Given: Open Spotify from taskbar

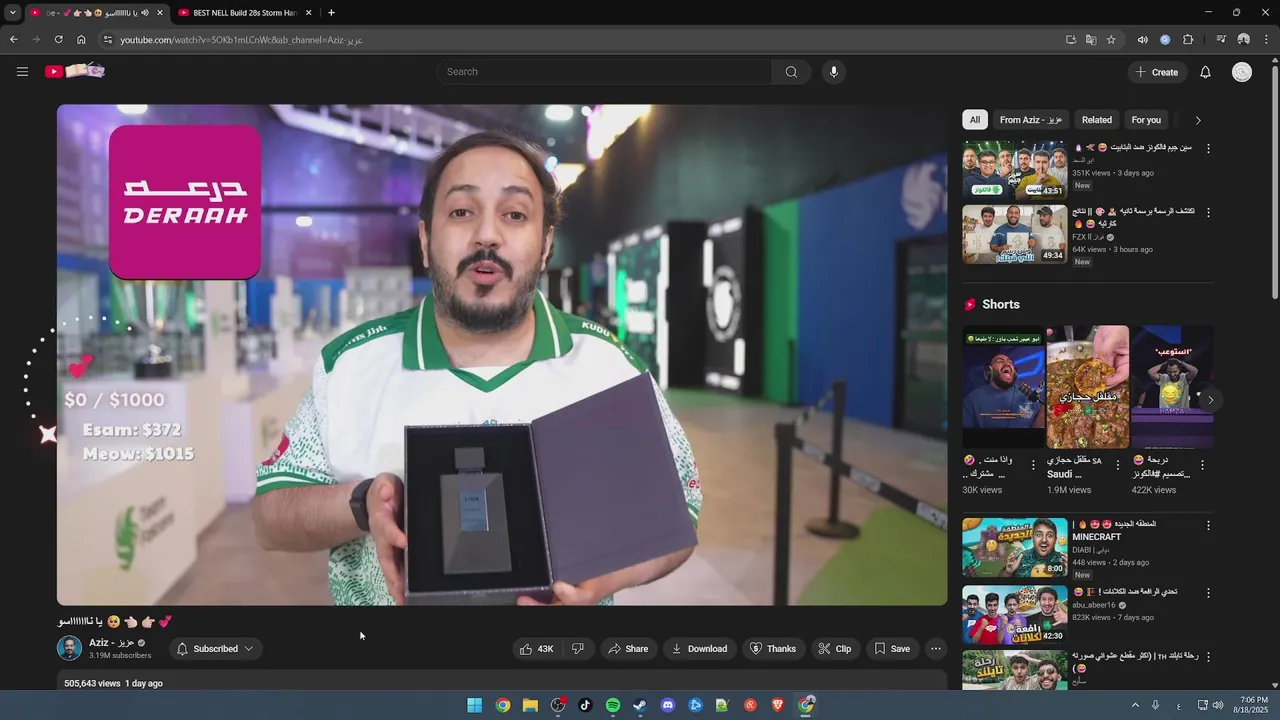Looking at the screenshot, I should 613,705.
